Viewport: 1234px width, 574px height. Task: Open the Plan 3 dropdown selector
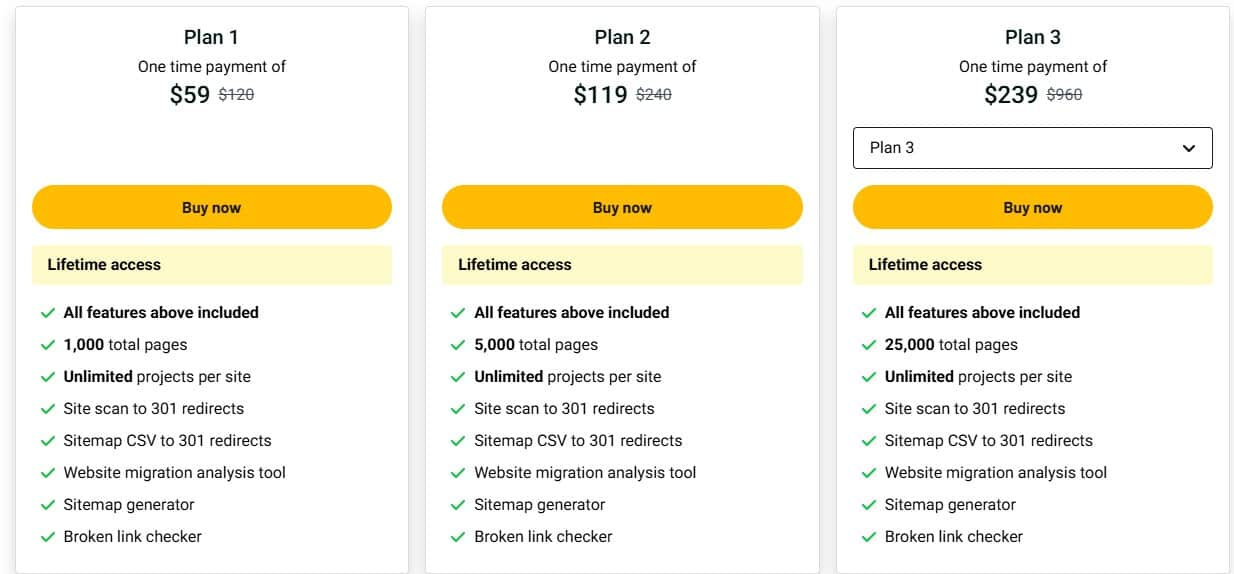coord(1032,148)
